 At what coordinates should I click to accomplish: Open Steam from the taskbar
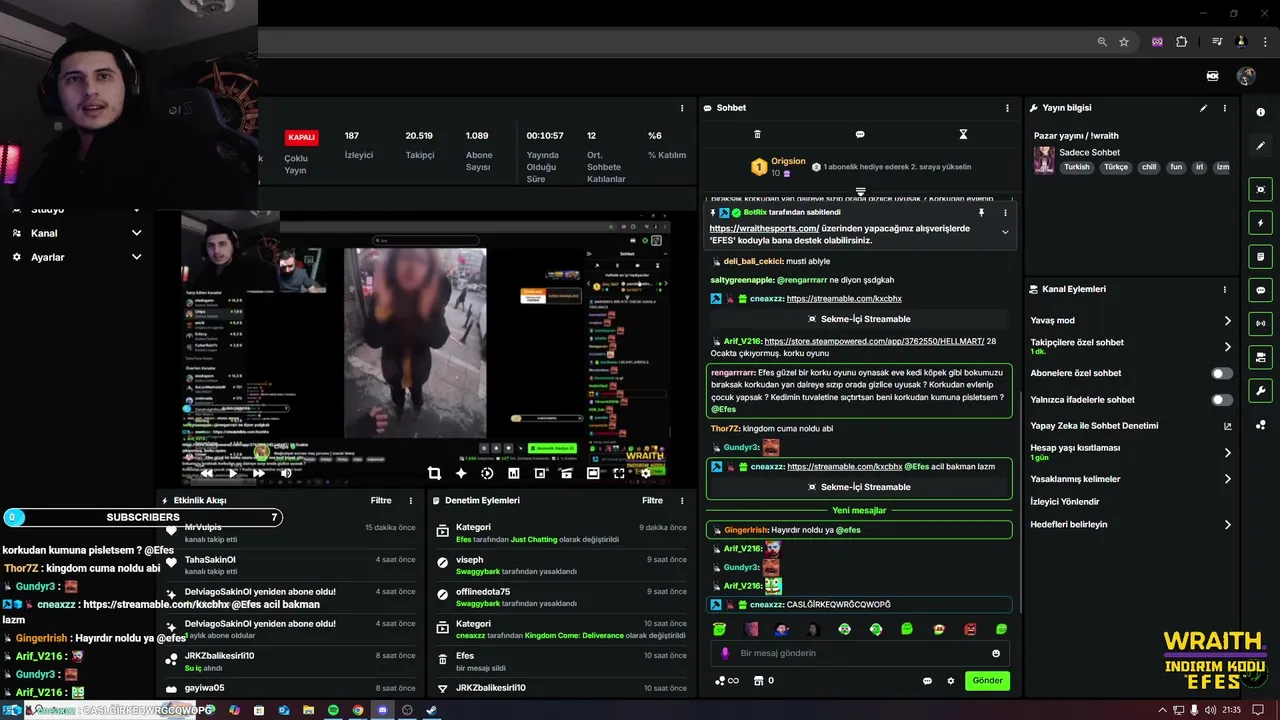pyautogui.click(x=431, y=710)
